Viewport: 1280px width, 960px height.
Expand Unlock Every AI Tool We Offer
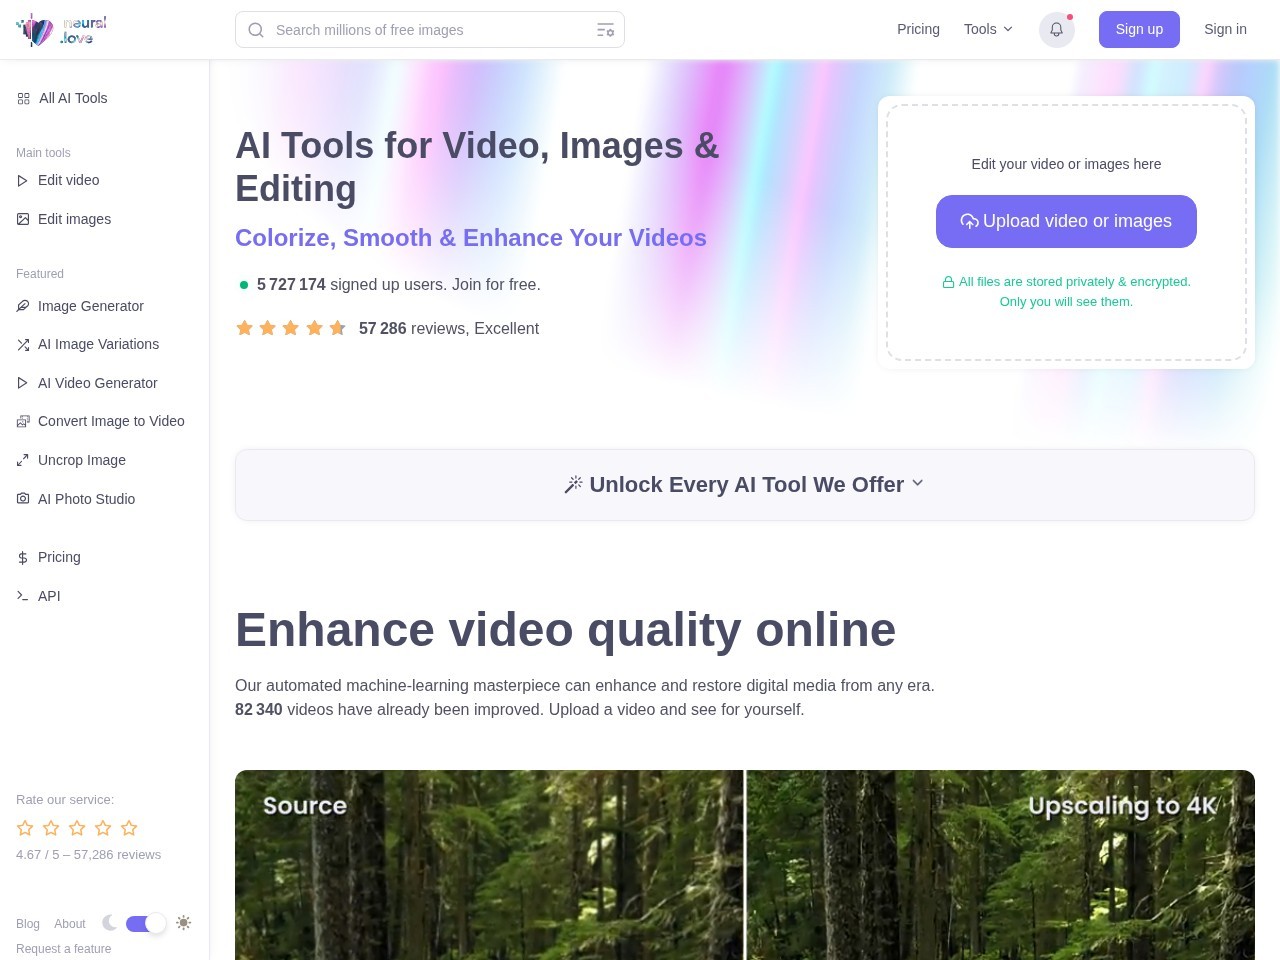click(x=744, y=485)
